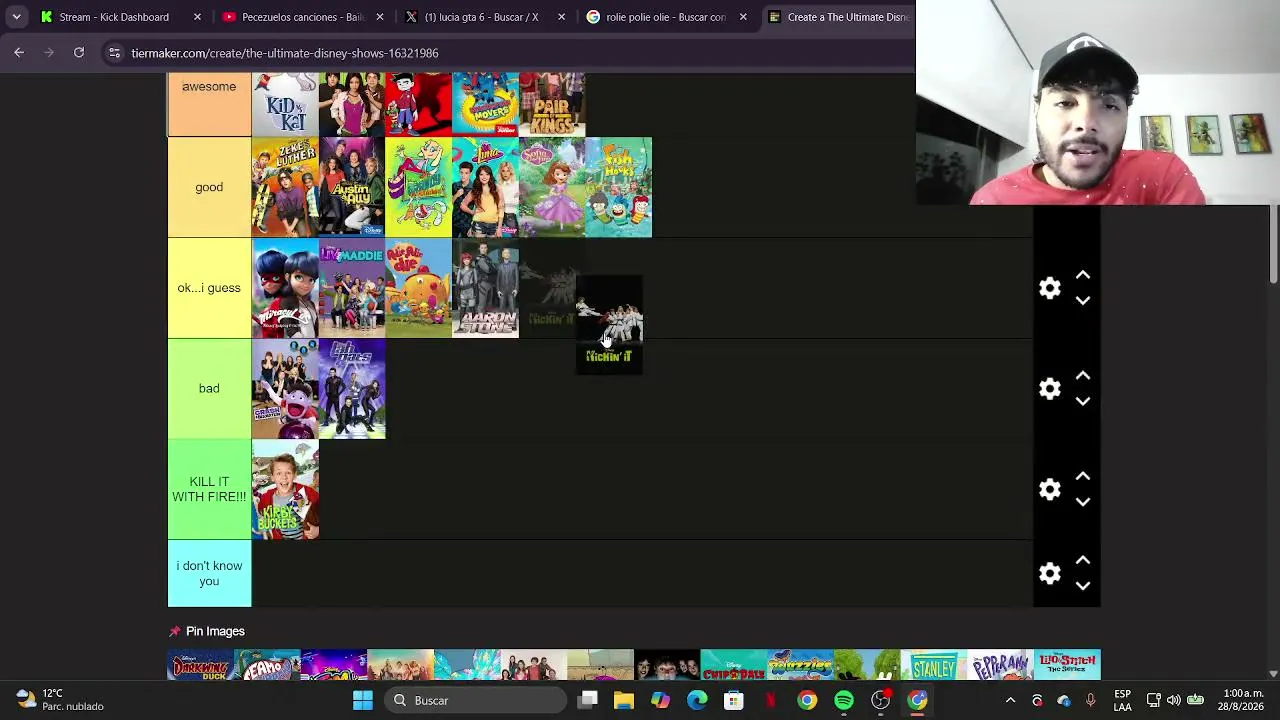The height and width of the screenshot is (720, 1280).
Task: Click the 'KILL IT WITH FIRE!!!' tier label
Action: tap(209, 489)
